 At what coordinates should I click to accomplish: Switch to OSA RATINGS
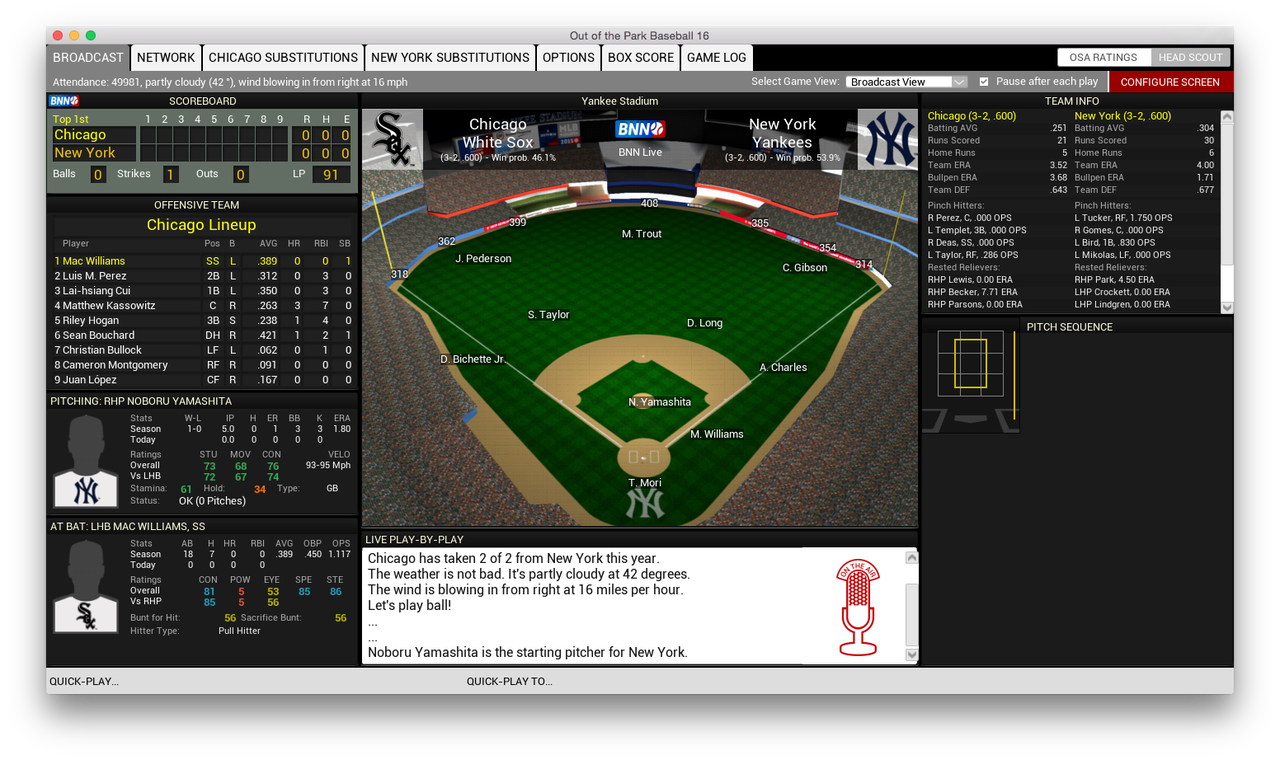[x=1103, y=58]
